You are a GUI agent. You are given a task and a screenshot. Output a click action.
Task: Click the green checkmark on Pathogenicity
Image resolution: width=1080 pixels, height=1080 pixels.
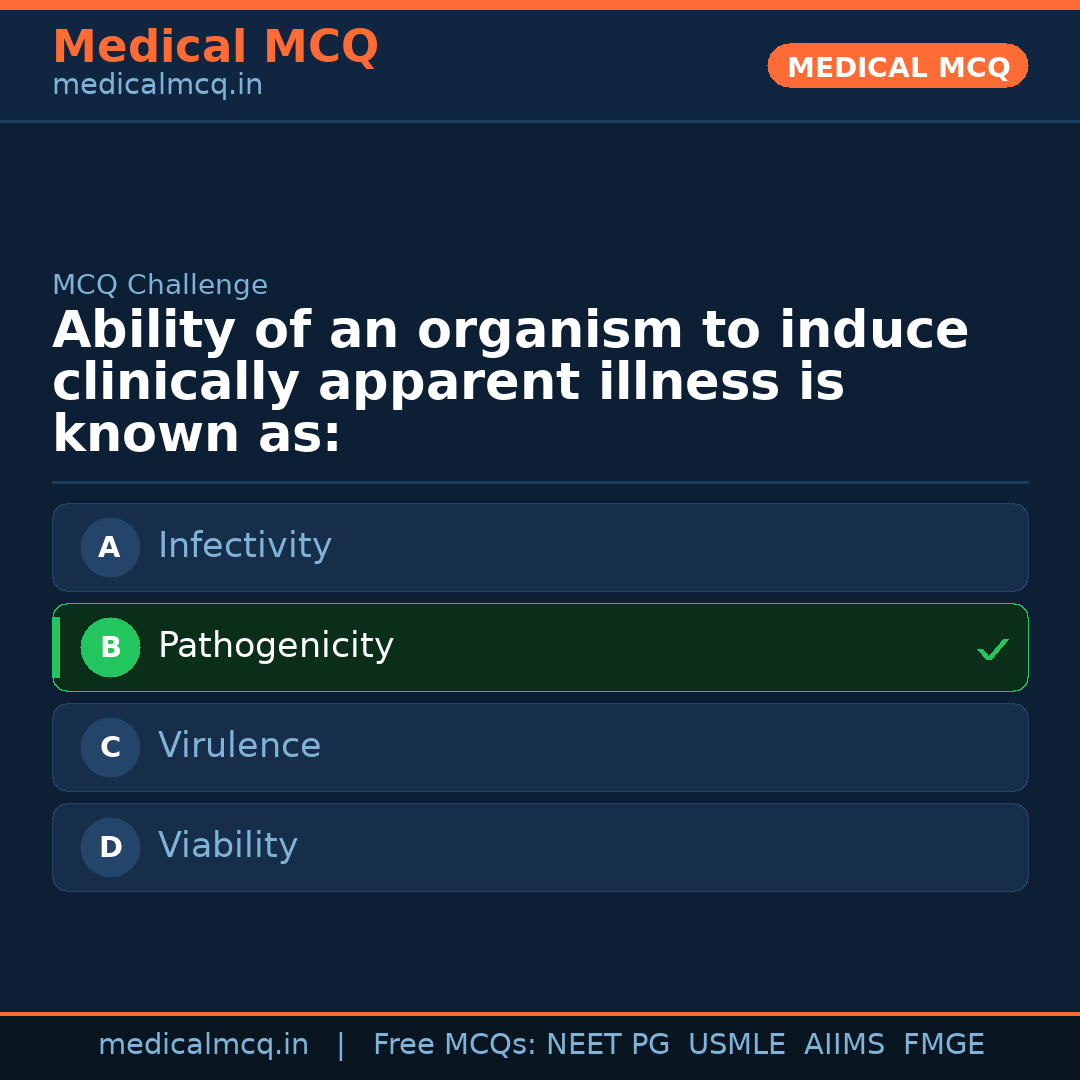pos(993,650)
